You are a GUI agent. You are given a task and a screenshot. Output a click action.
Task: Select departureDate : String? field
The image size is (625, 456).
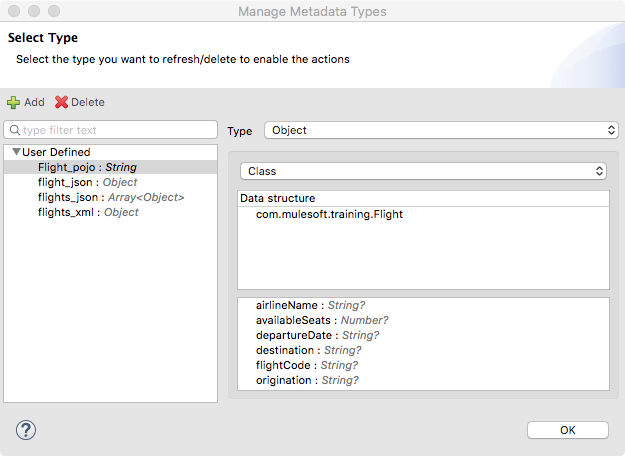[423, 335]
